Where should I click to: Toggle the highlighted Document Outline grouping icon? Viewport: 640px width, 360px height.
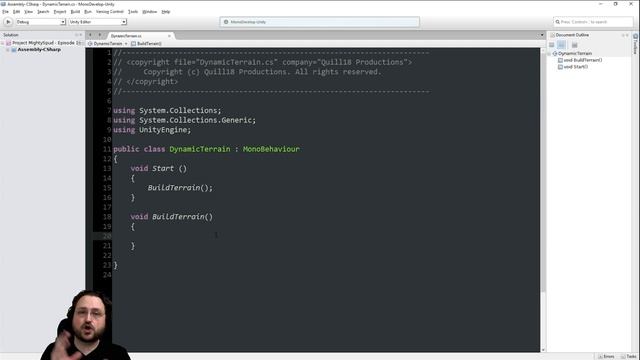562,44
